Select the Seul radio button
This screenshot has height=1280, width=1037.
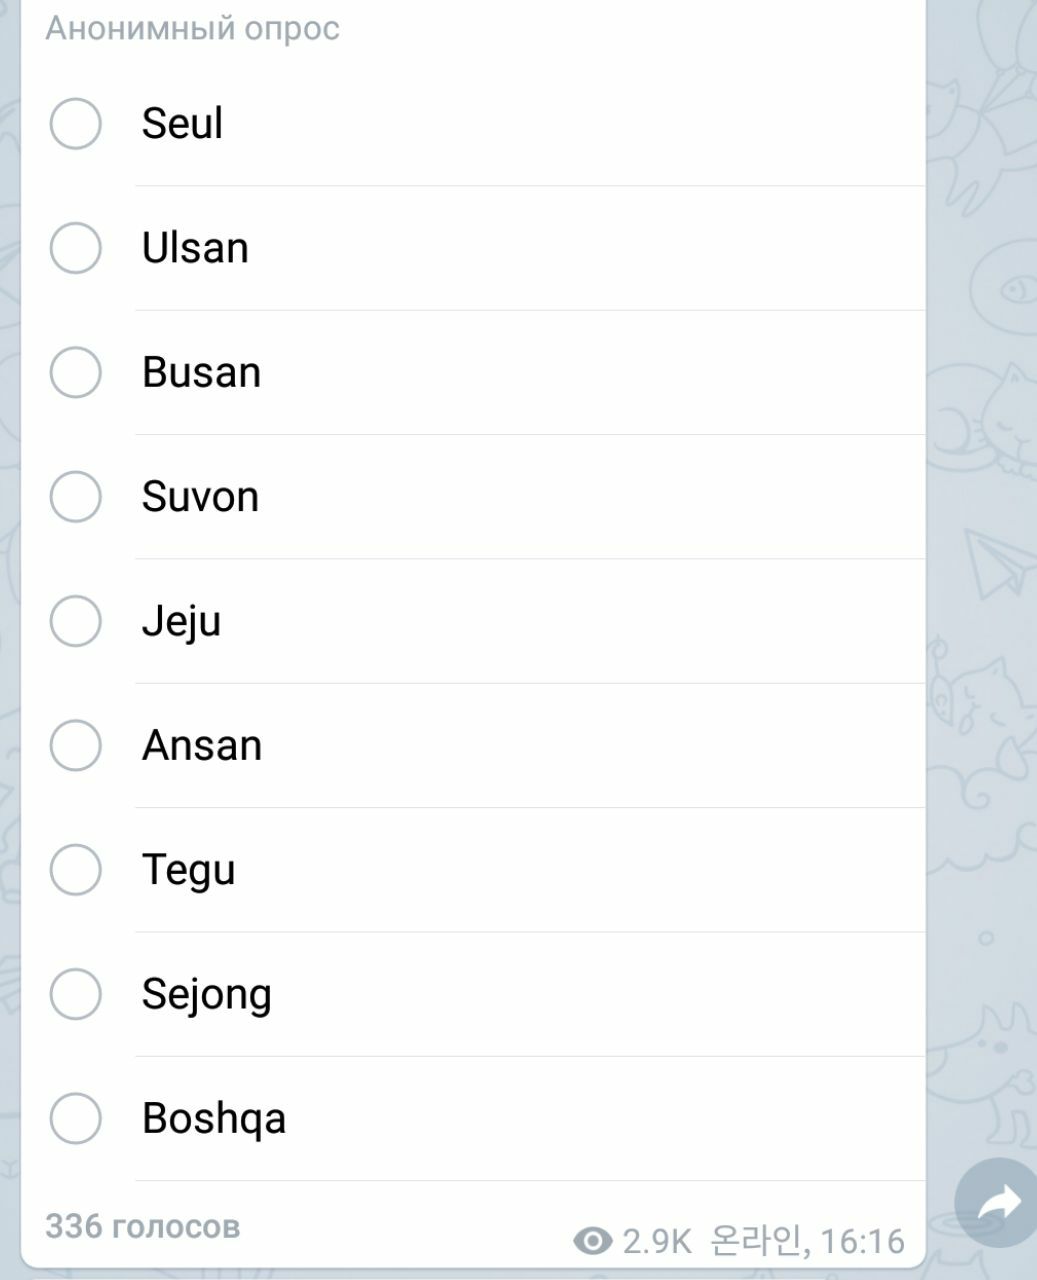click(x=76, y=124)
